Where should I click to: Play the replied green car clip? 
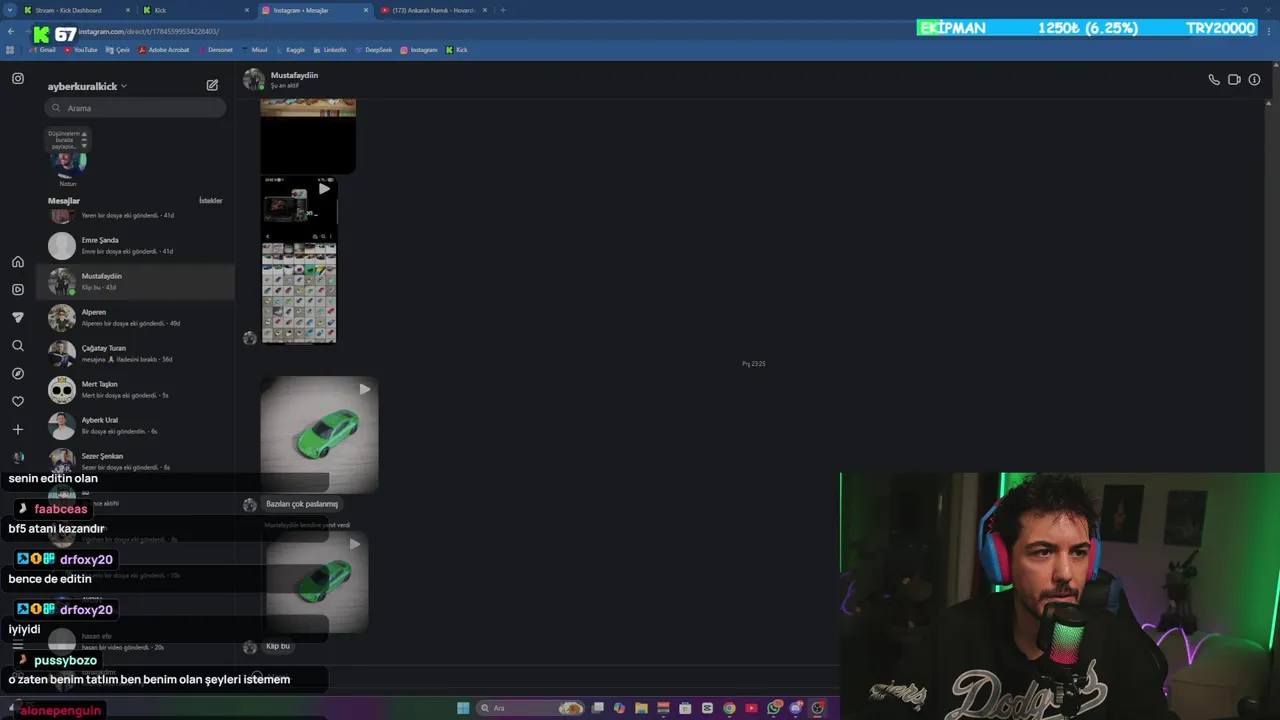coord(317,582)
